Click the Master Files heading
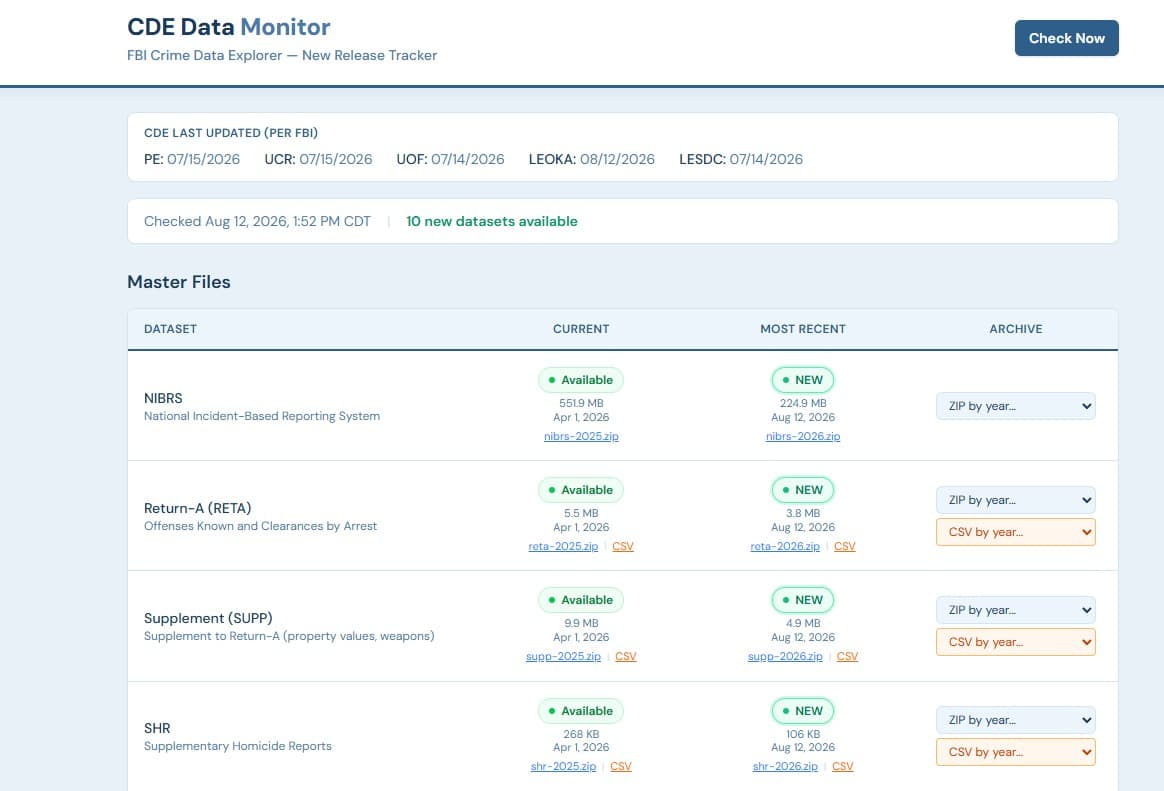The image size is (1164, 791). point(179,282)
